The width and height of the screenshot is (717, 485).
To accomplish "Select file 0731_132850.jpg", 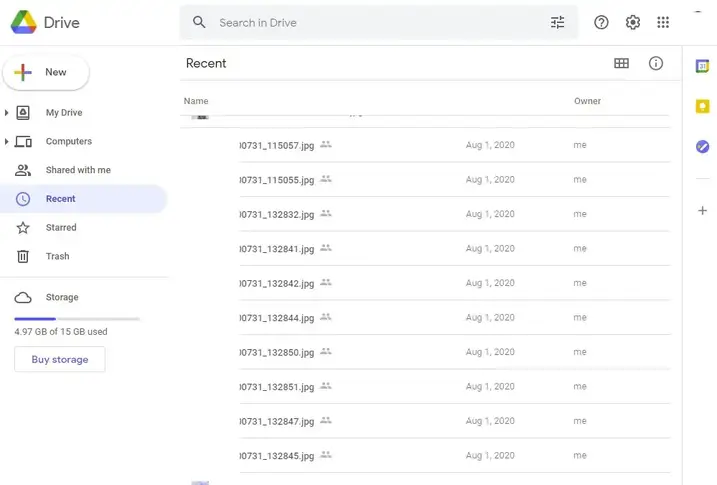I will [x=277, y=352].
